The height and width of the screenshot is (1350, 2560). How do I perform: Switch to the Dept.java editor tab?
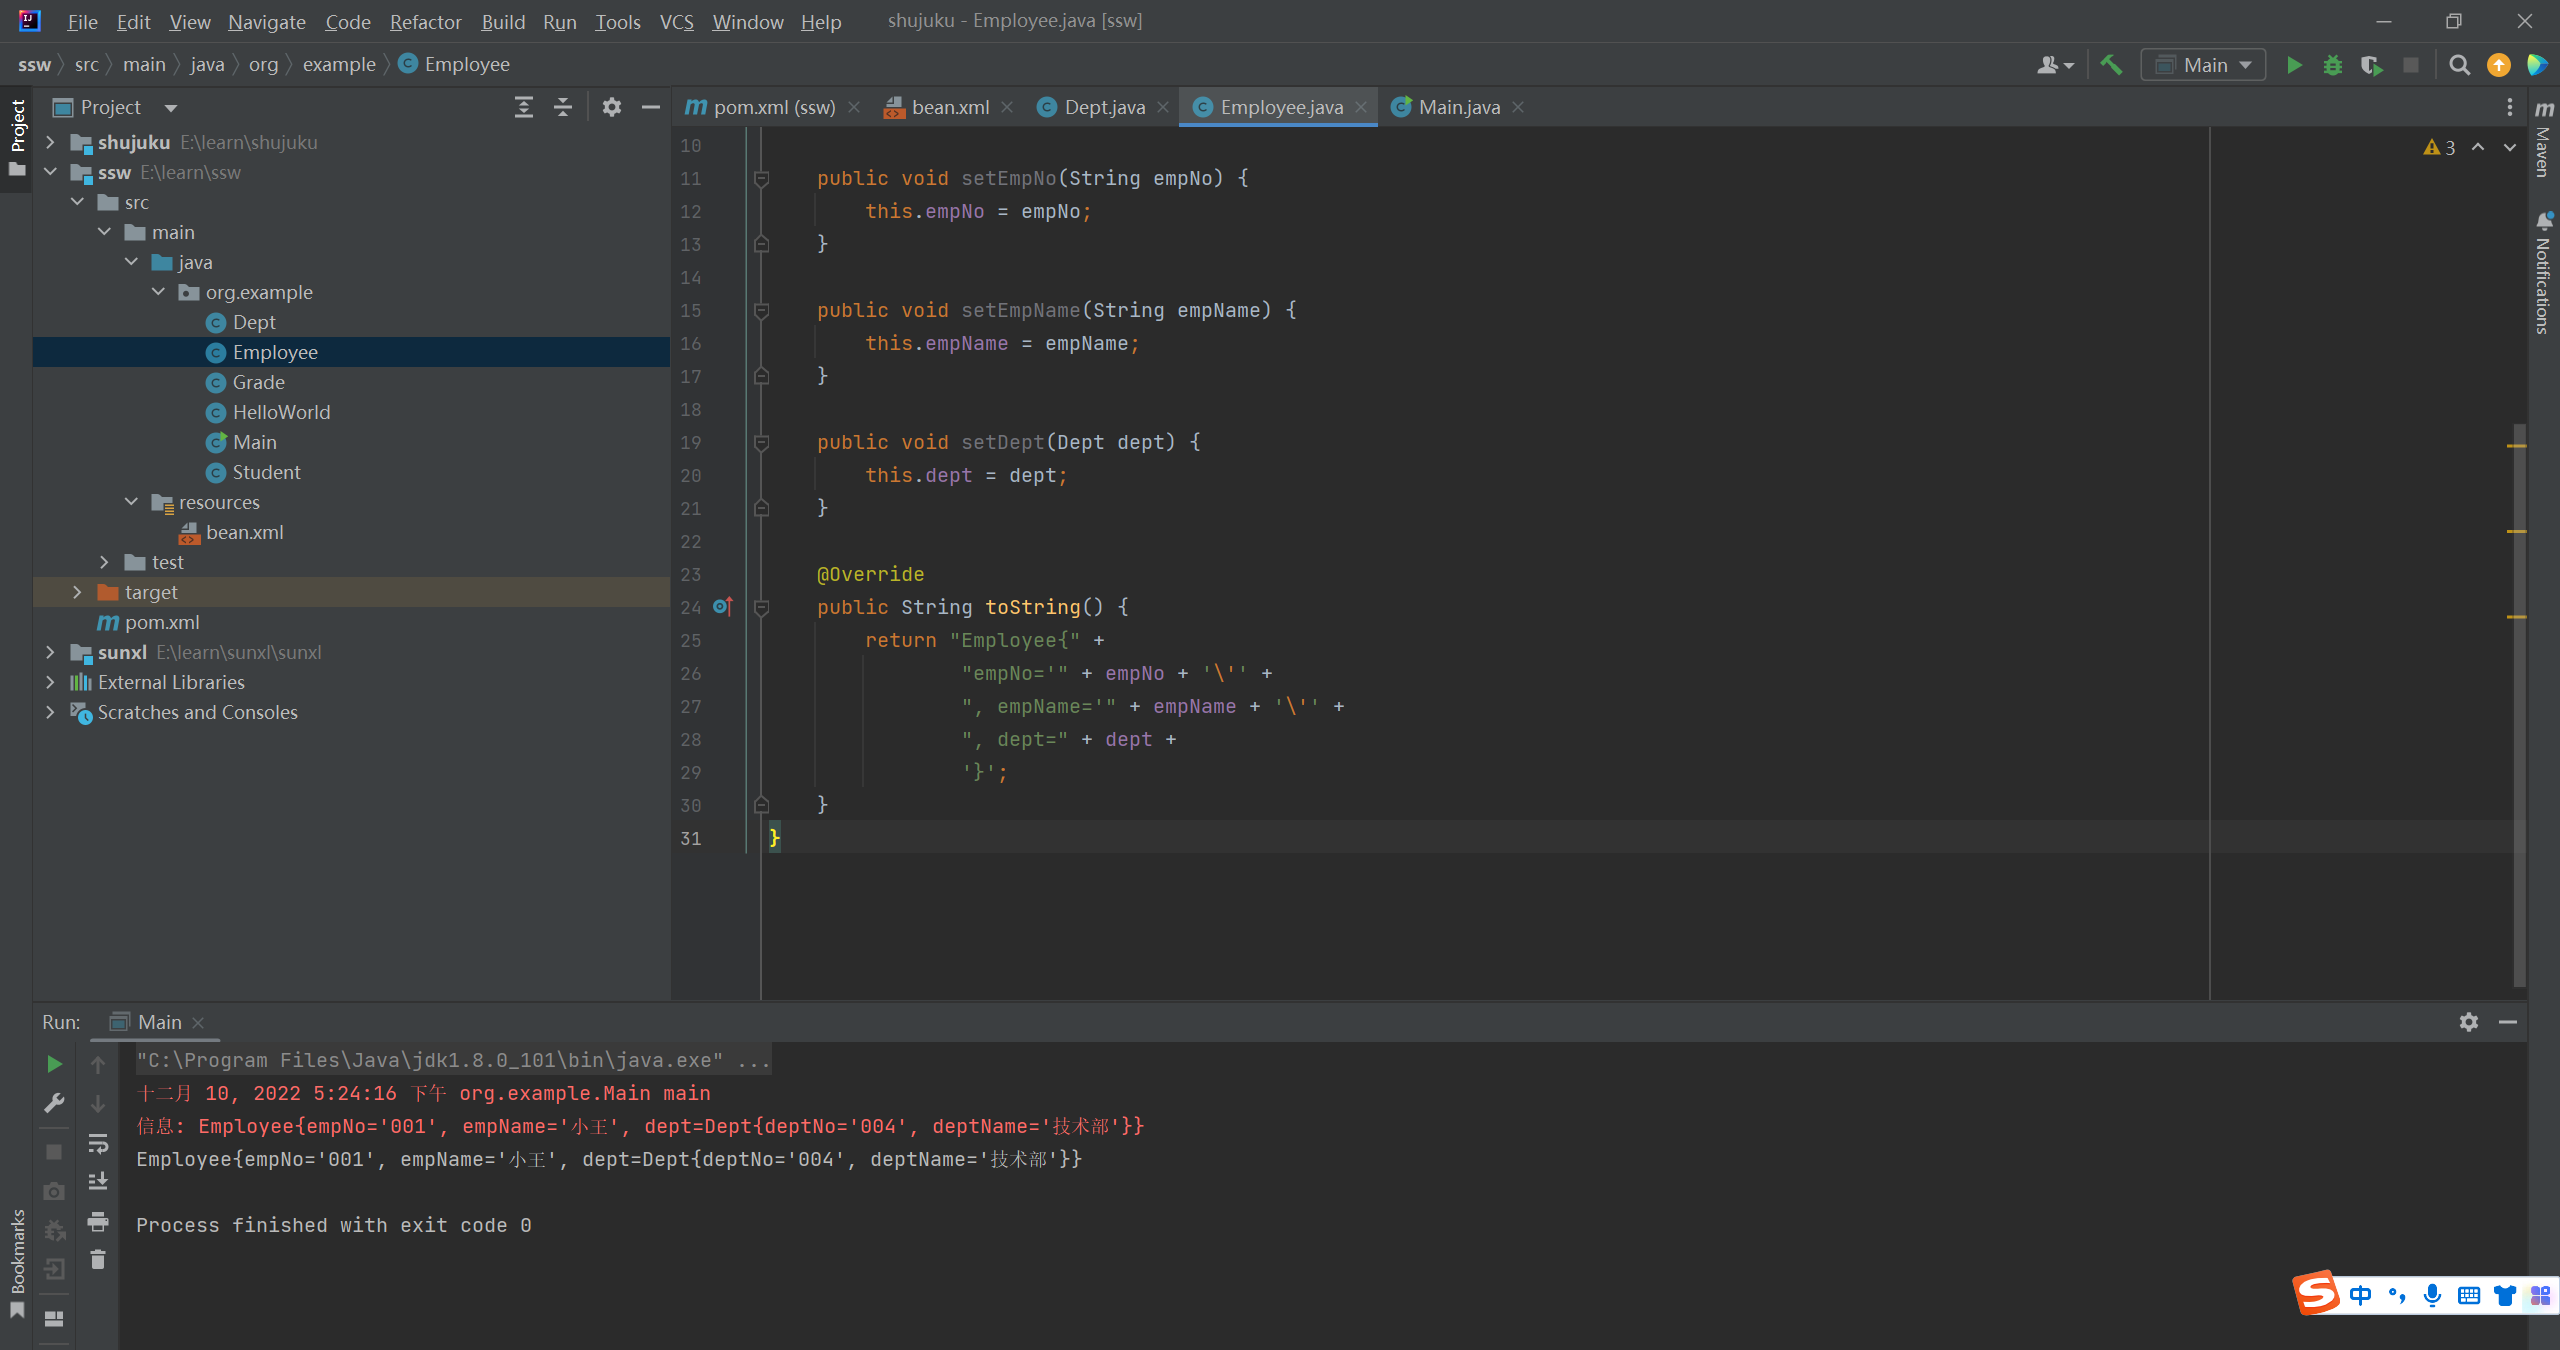pos(1103,107)
